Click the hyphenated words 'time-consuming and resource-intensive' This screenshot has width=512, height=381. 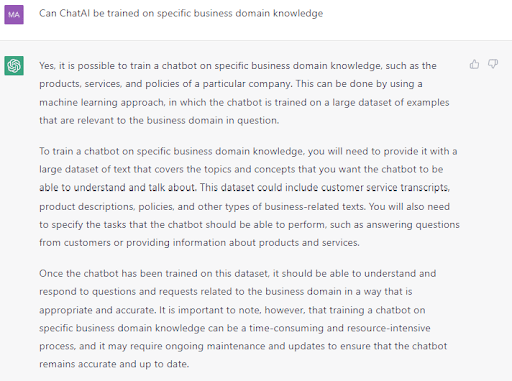[340, 328]
